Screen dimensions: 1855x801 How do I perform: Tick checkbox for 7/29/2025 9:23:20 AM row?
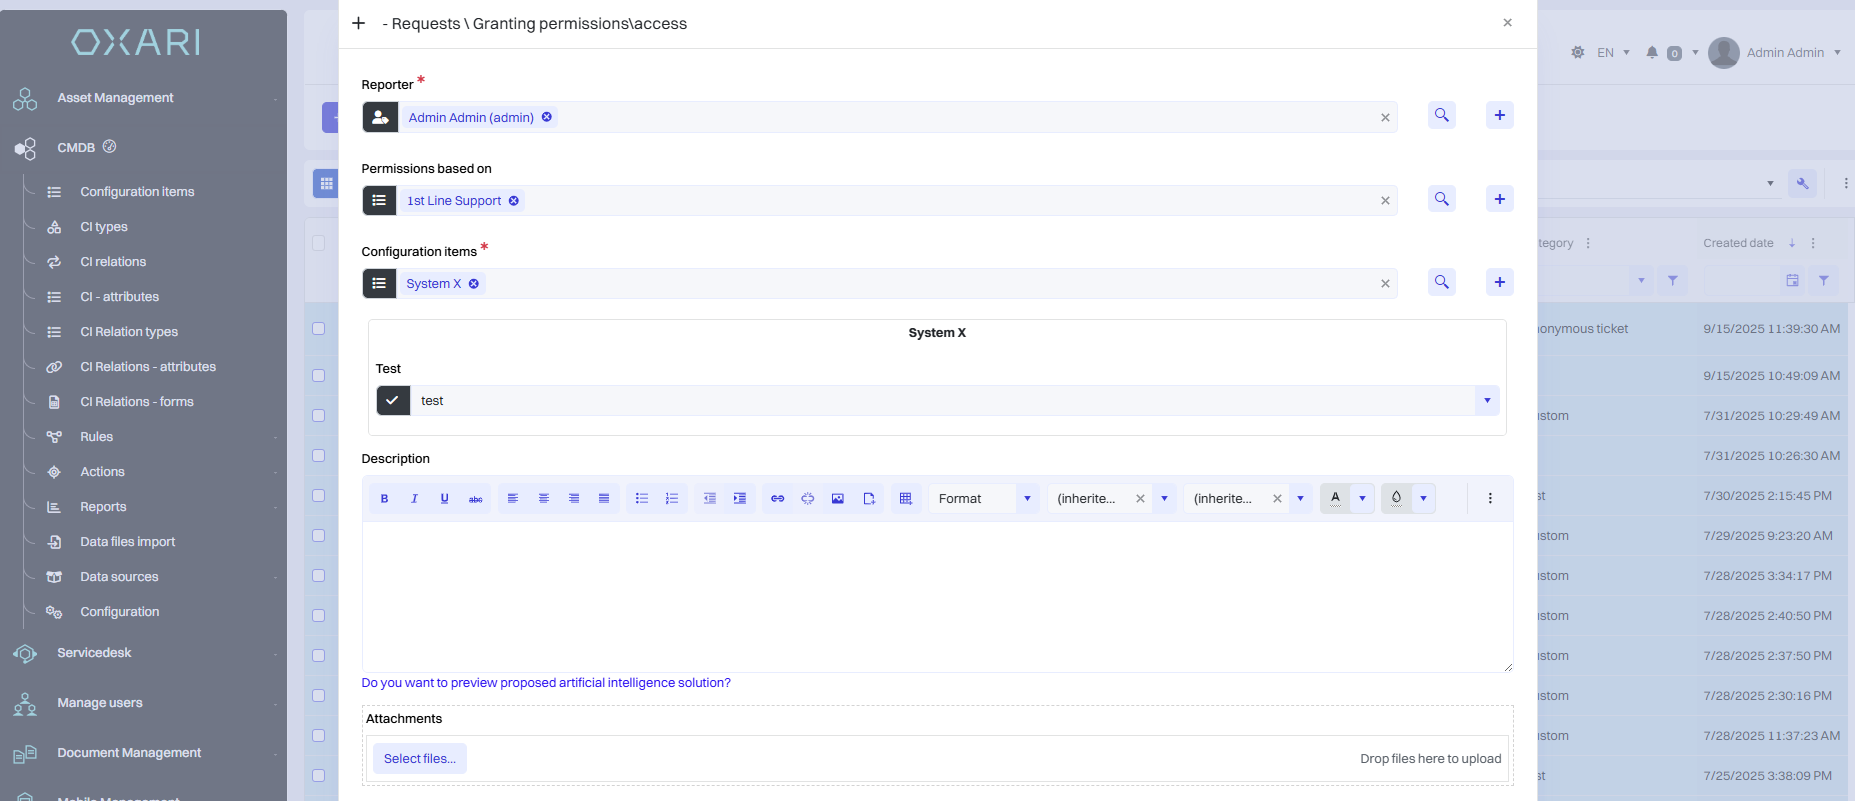pos(318,536)
